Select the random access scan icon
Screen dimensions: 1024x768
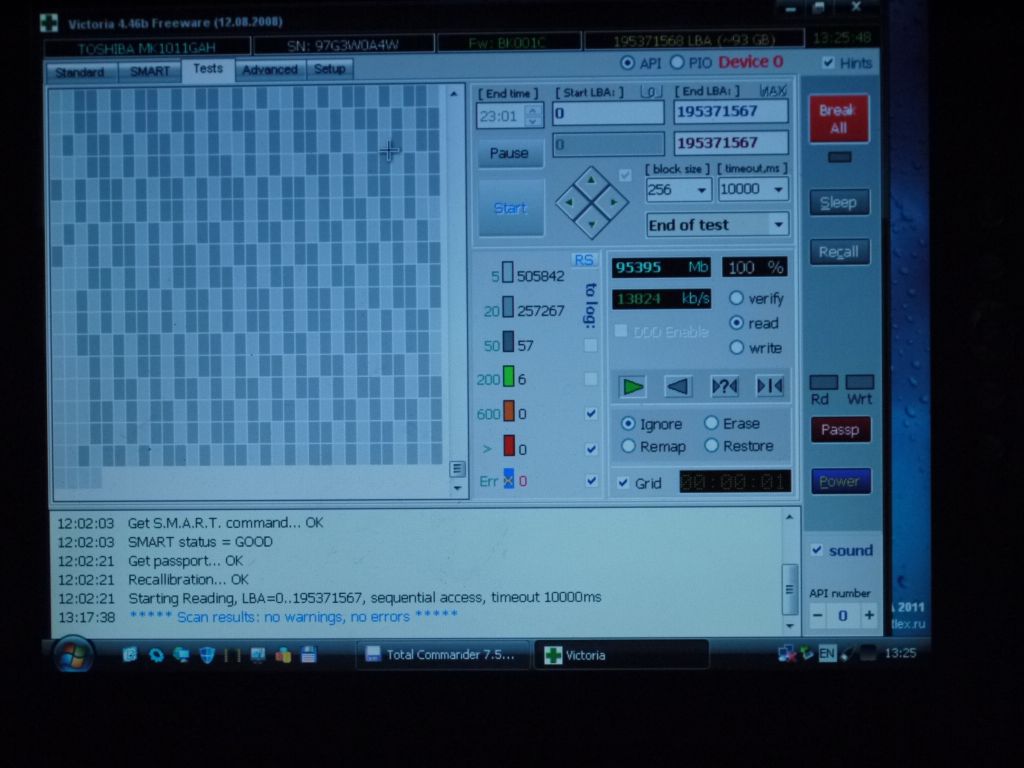point(724,387)
